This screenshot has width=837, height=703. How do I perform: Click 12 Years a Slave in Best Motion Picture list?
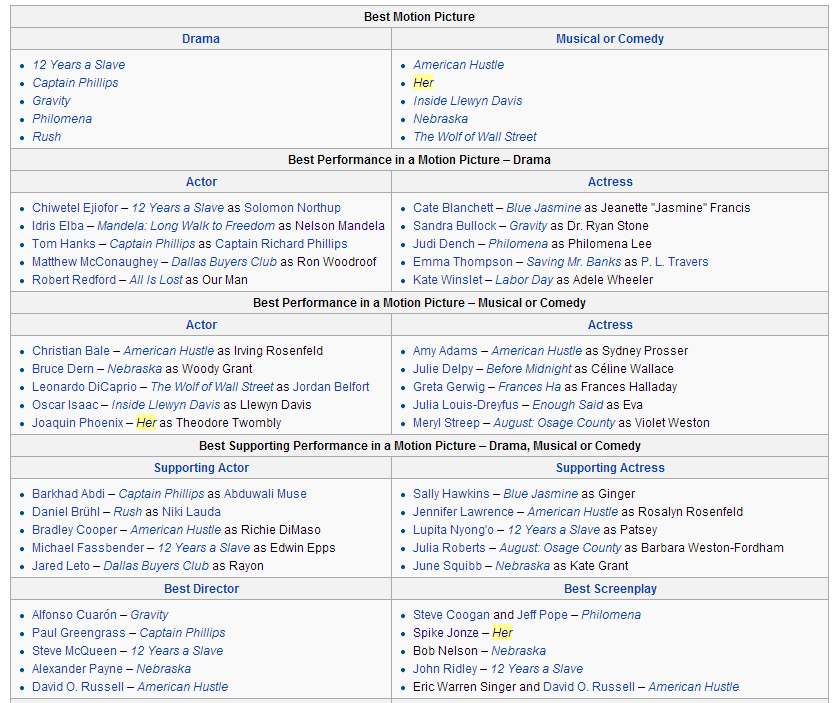78,65
